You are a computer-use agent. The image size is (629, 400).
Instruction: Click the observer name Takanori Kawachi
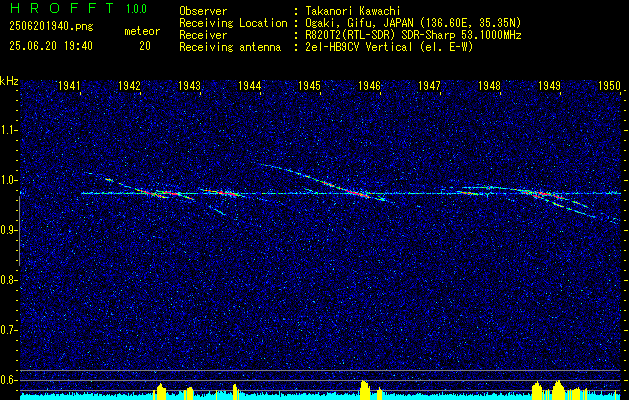pos(353,12)
